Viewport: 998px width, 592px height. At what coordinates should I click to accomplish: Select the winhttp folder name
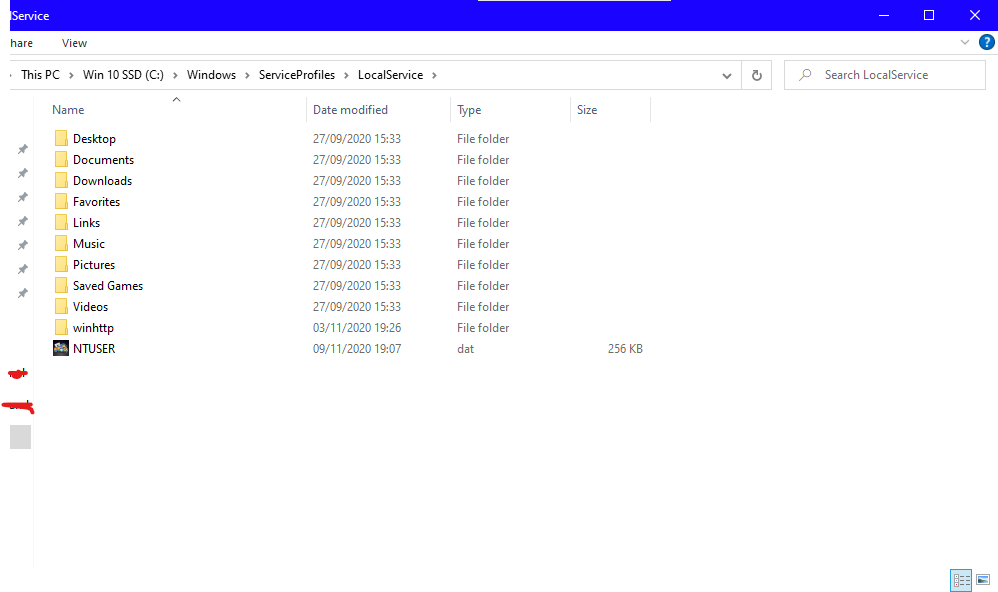point(93,328)
